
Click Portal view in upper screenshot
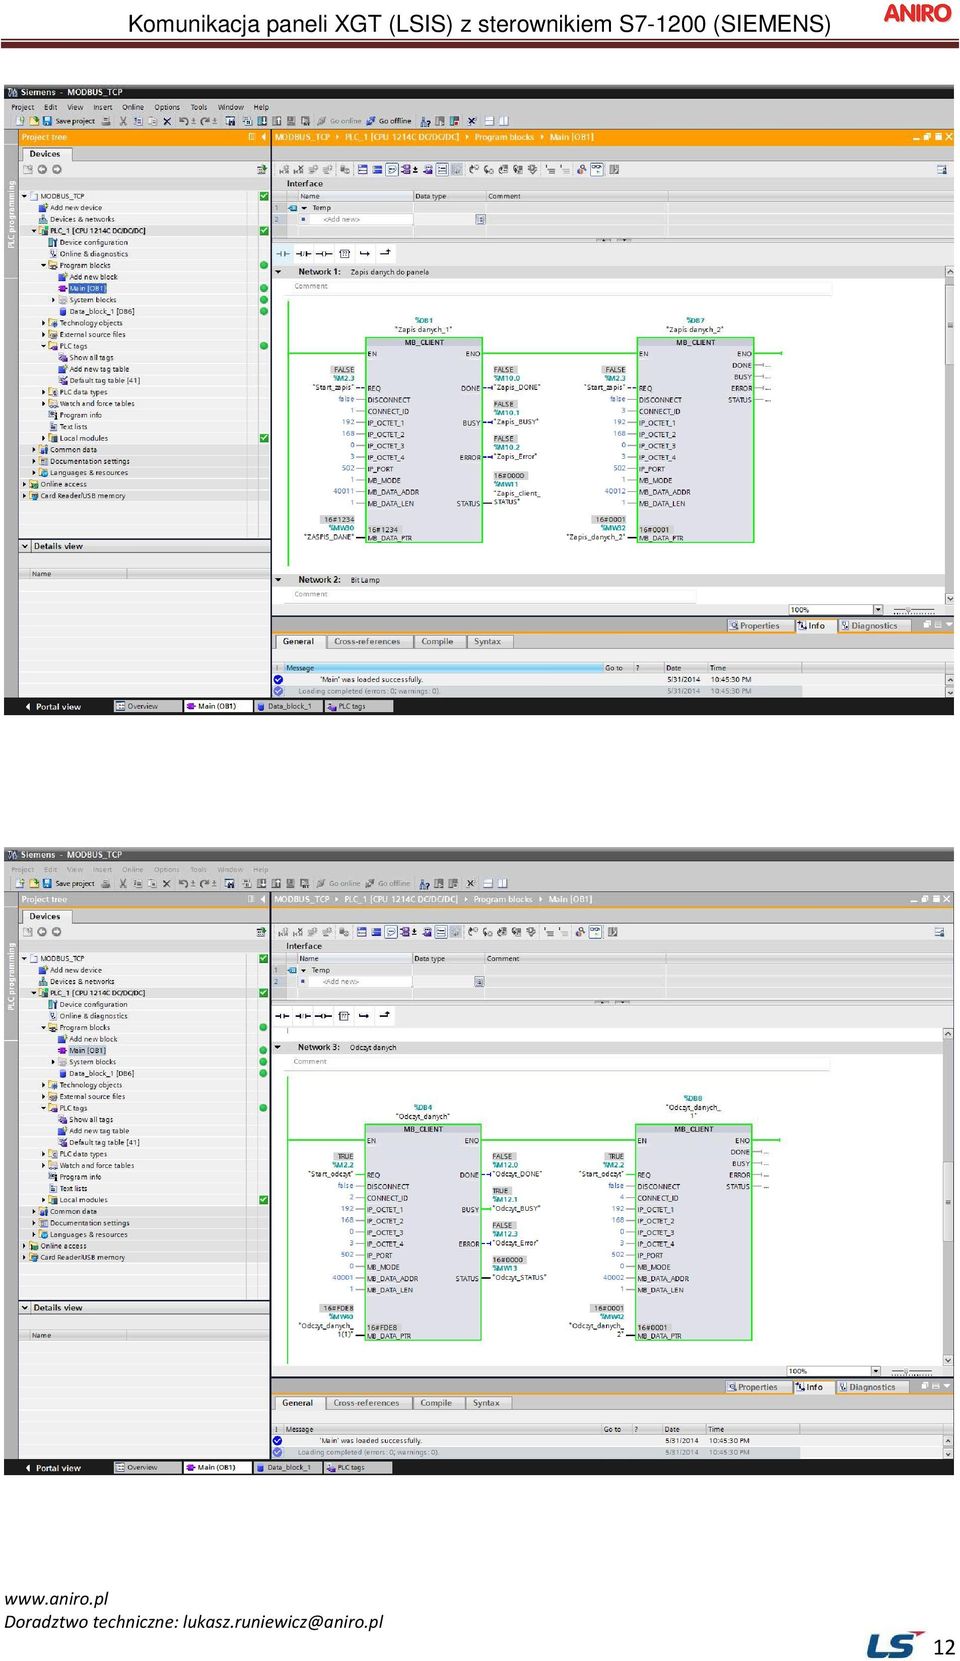52,707
